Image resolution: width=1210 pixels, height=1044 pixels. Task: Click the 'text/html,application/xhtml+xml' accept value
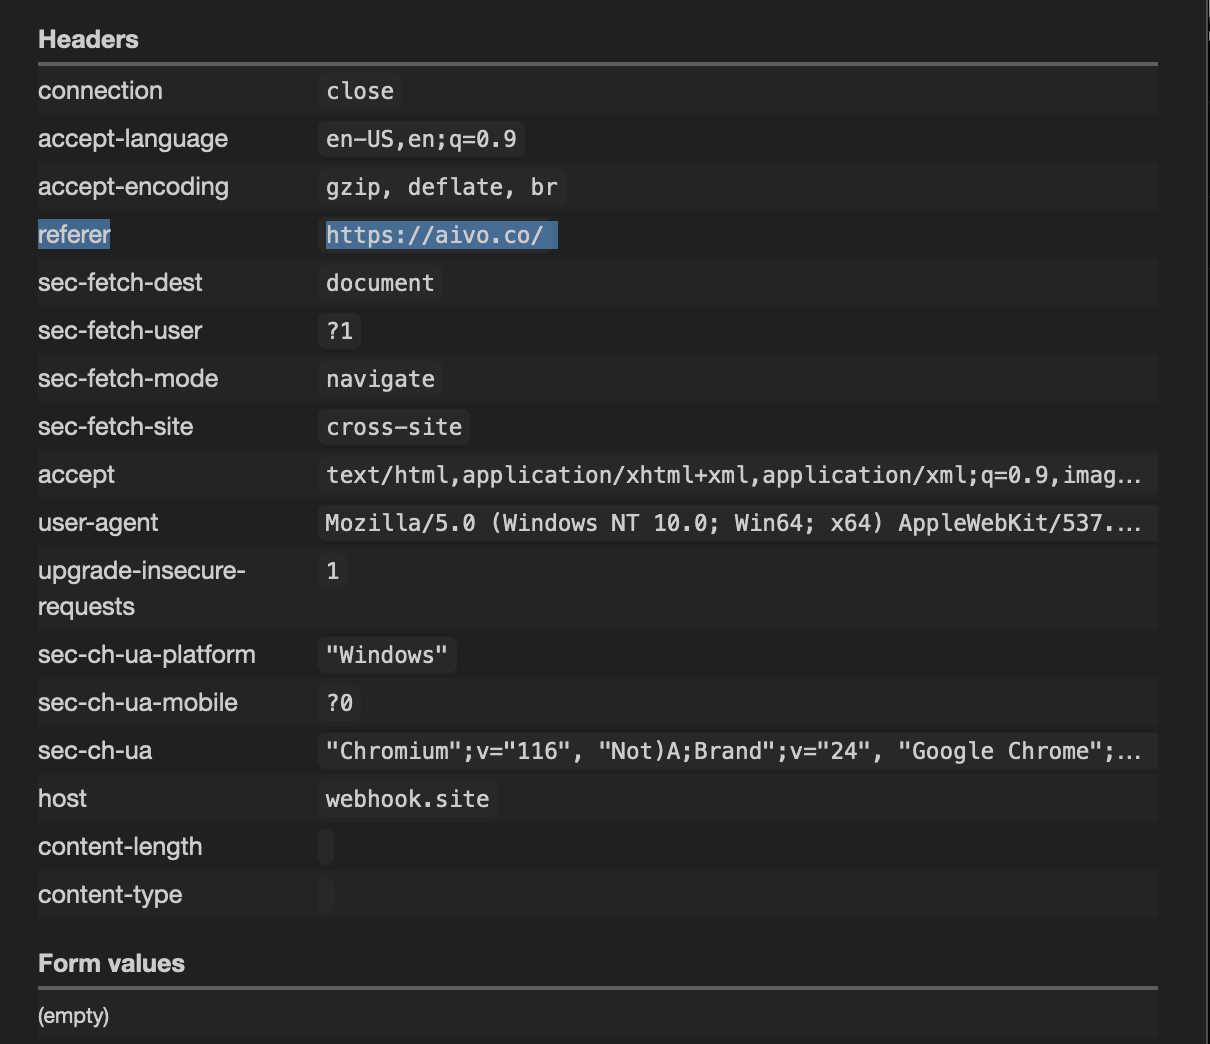pyautogui.click(x=738, y=475)
